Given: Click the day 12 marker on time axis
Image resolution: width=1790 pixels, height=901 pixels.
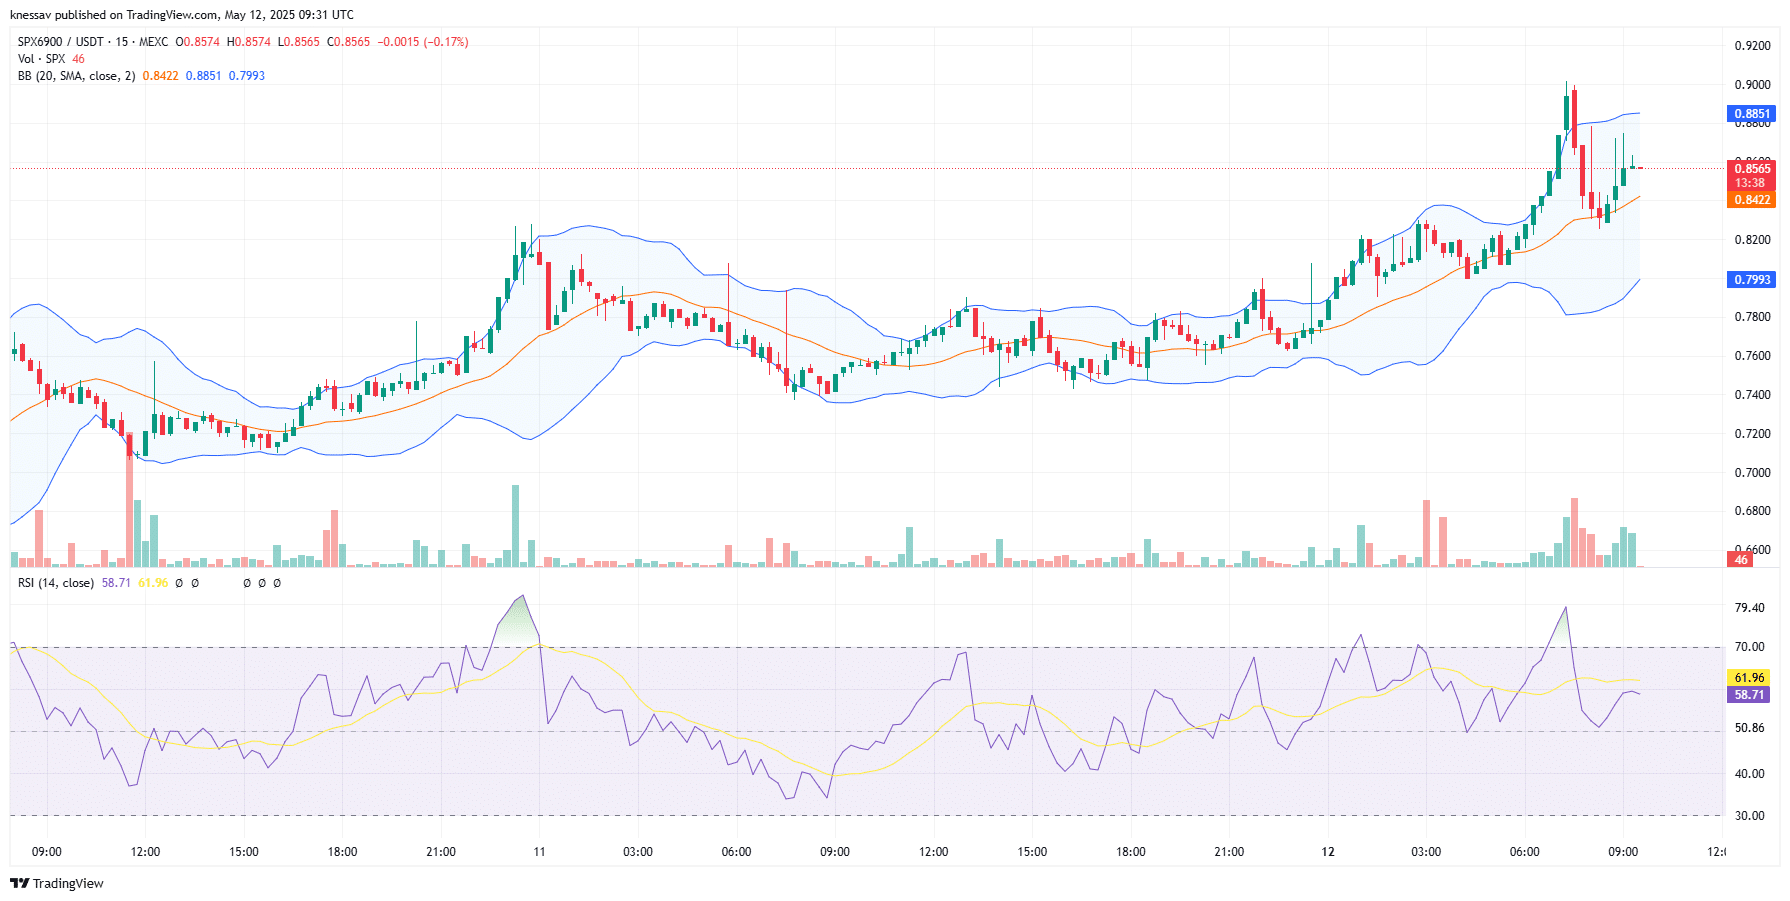Looking at the screenshot, I should (1327, 852).
